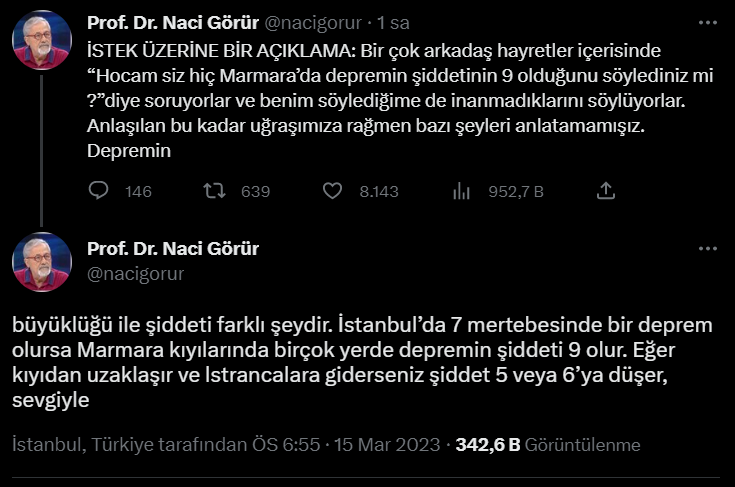
Task: Click the @nacigorur handle in first tweet
Action: click(312, 22)
